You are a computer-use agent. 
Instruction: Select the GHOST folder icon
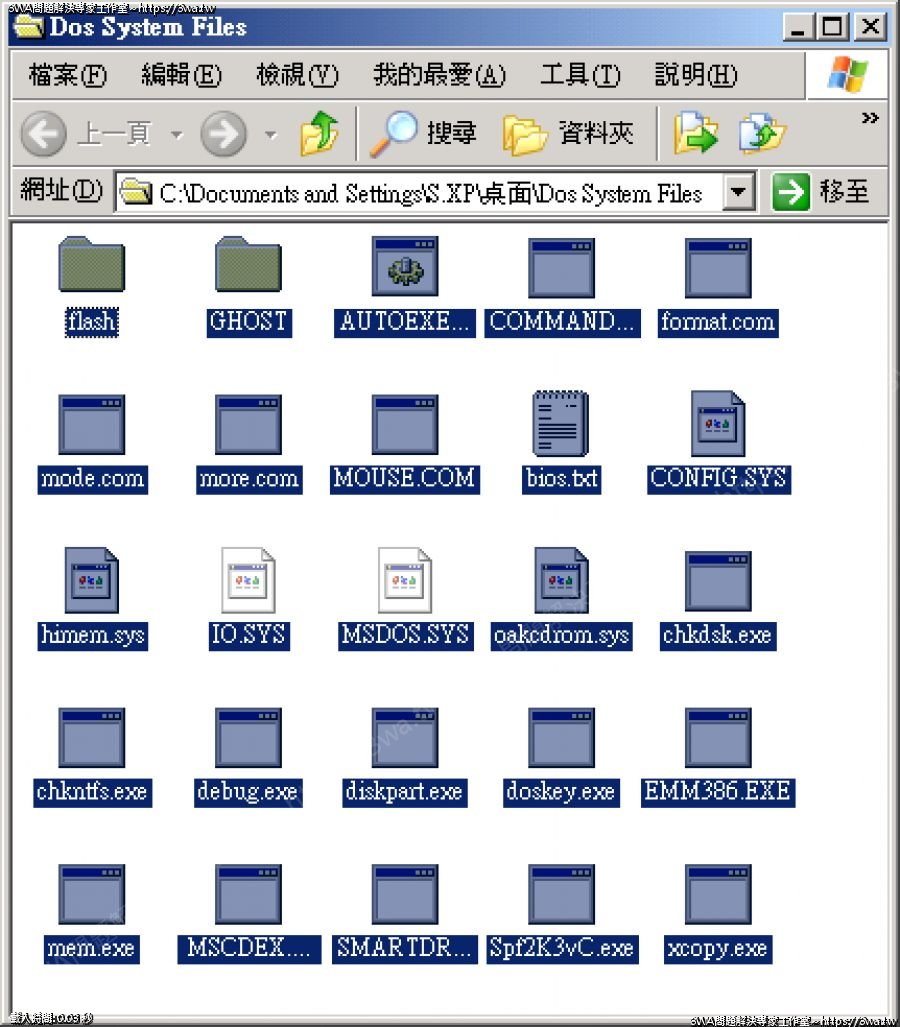tap(248, 266)
